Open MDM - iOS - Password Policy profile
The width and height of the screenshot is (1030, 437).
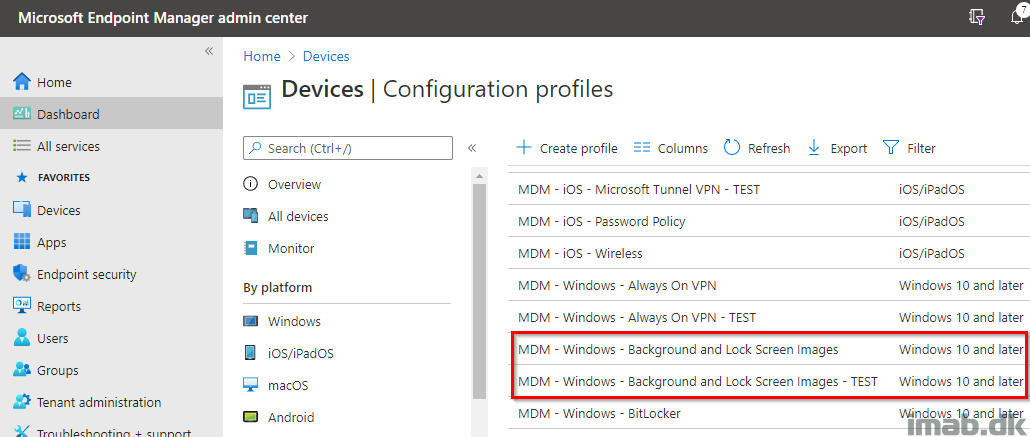coord(602,221)
